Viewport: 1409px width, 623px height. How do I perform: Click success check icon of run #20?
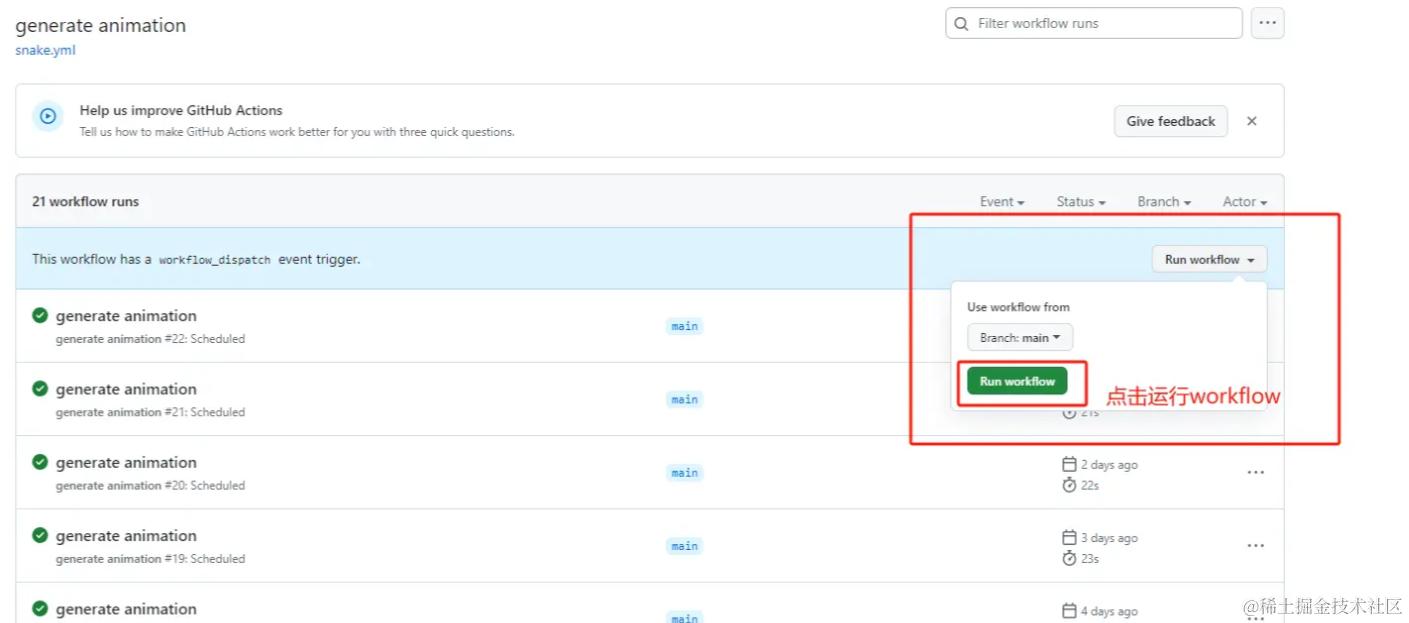40,461
